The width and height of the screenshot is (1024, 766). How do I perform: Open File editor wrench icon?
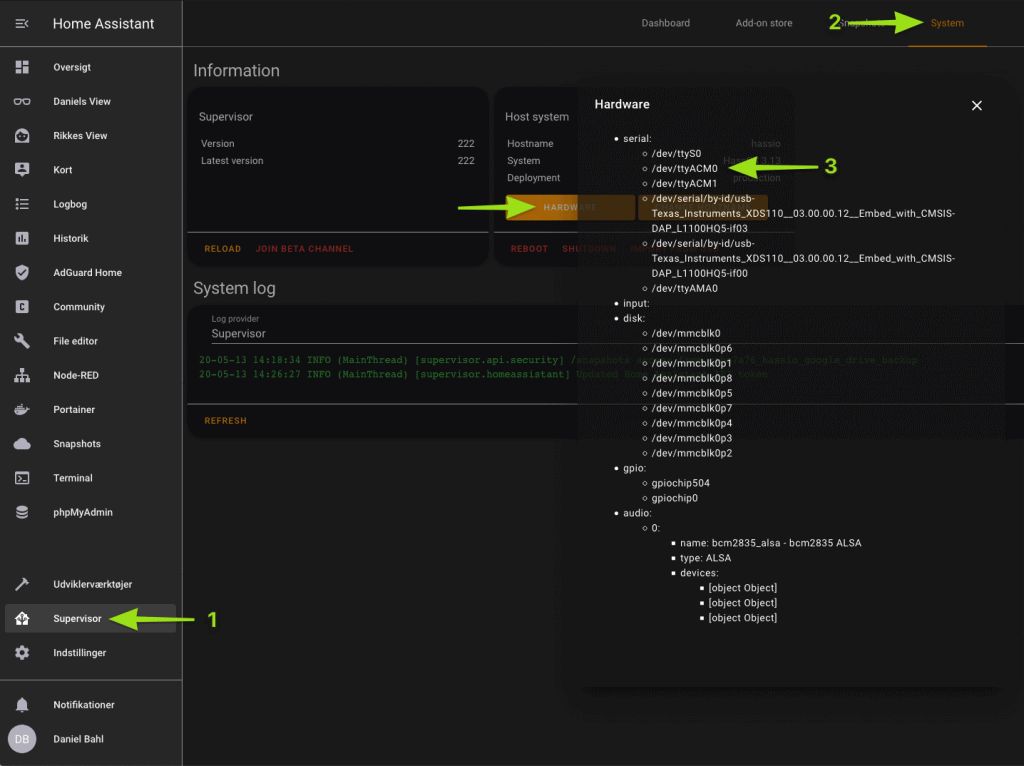pos(22,341)
